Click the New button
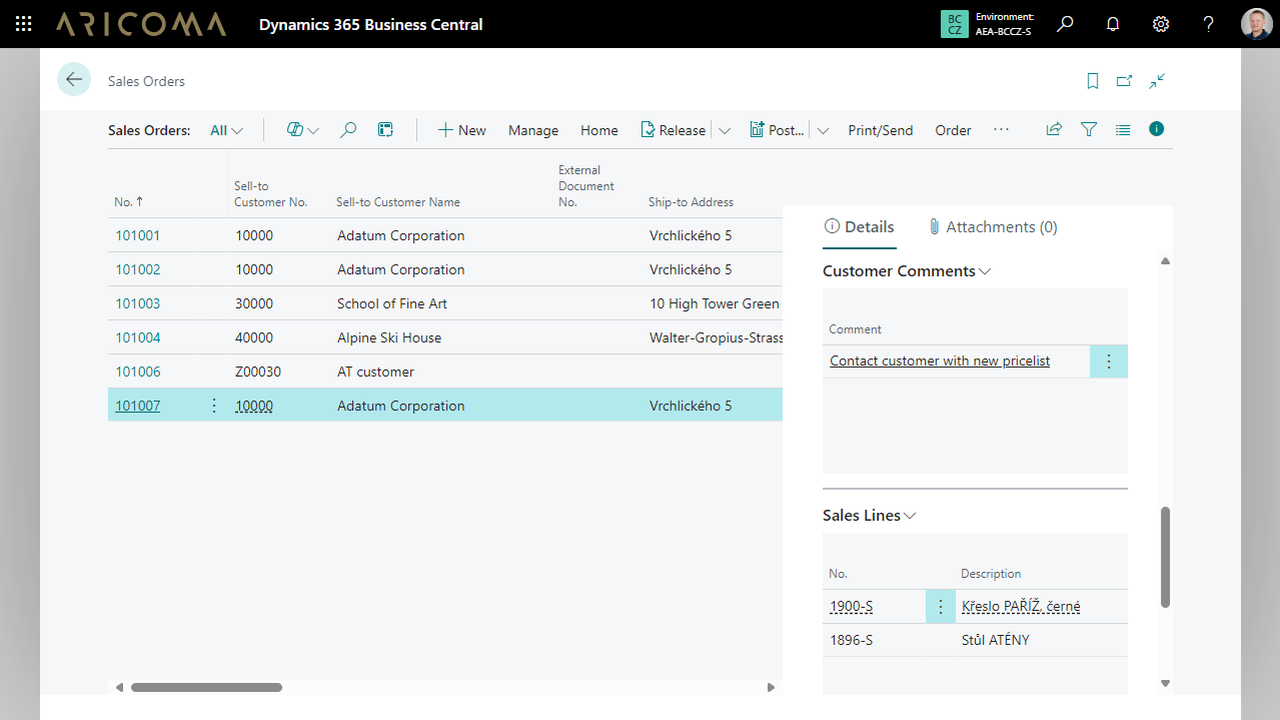This screenshot has width=1280, height=720. (462, 130)
